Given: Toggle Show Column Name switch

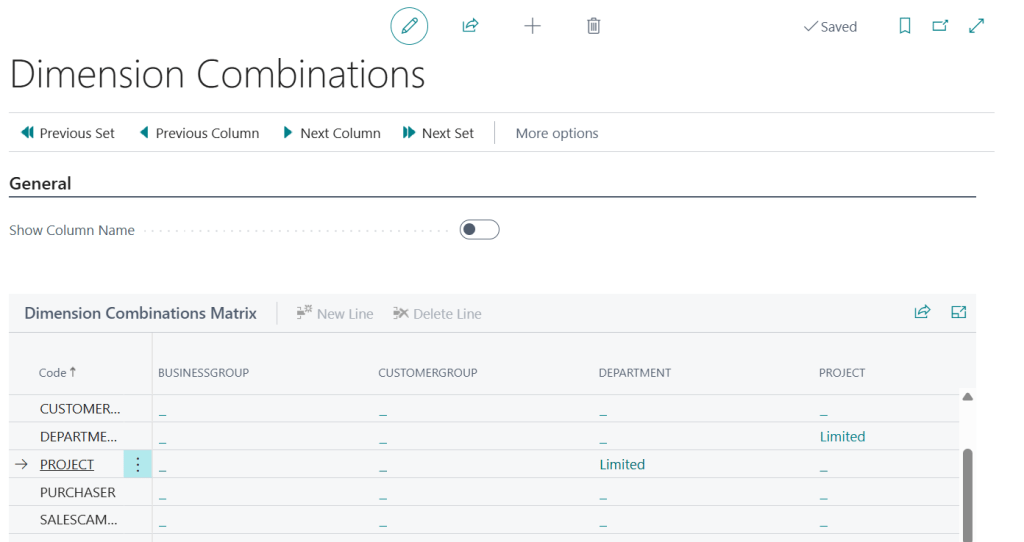Looking at the screenshot, I should [479, 230].
